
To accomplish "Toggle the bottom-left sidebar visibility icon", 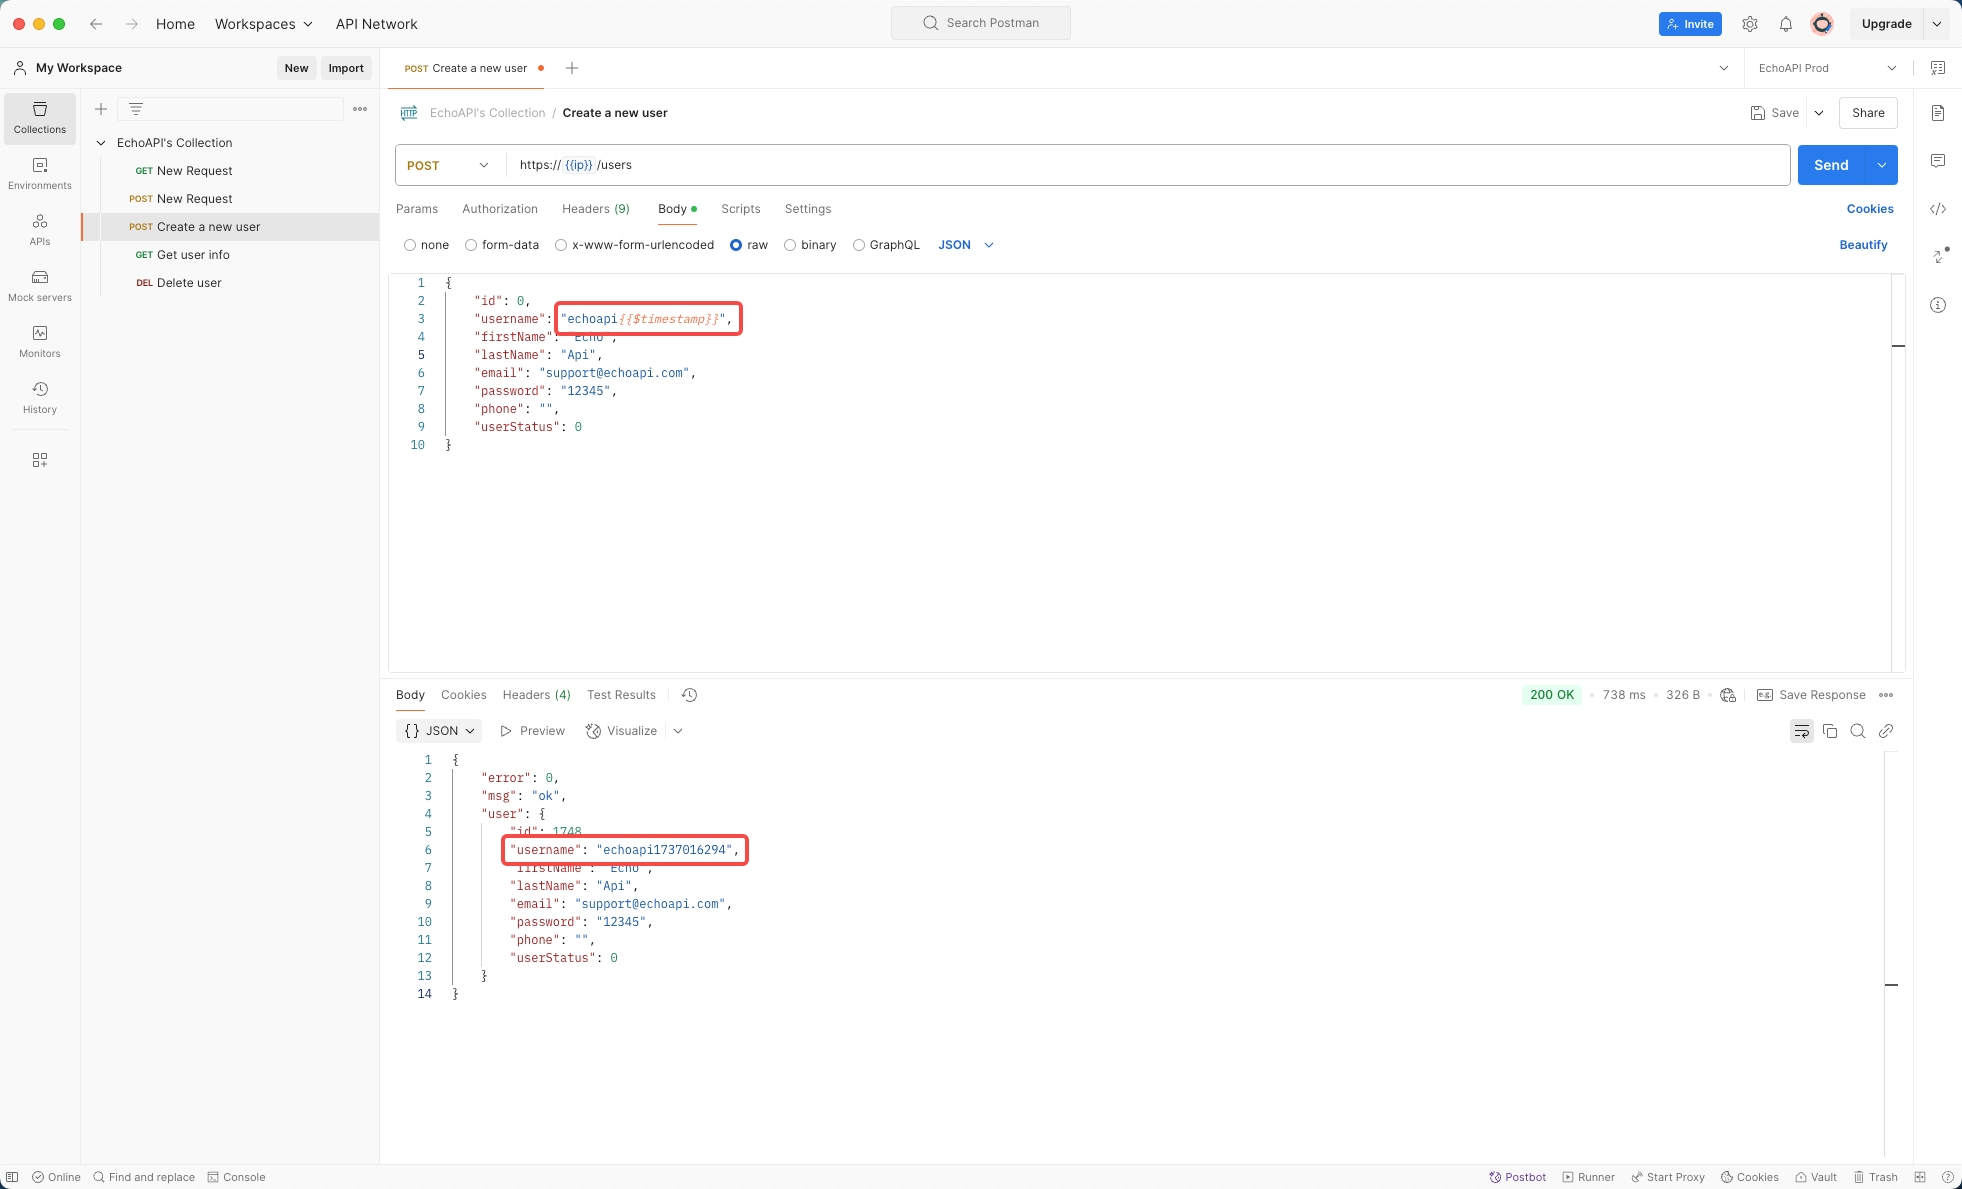I will 12,1177.
